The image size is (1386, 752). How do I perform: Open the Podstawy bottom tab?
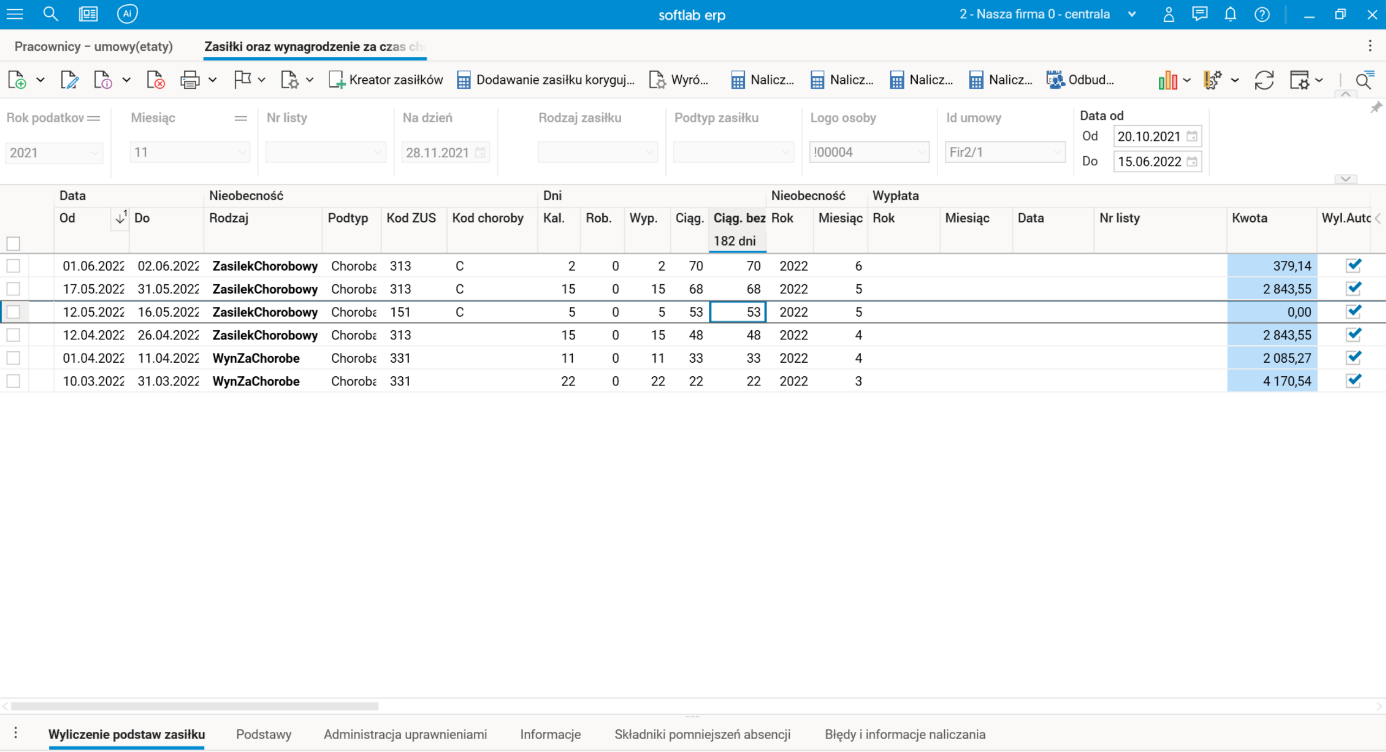264,734
